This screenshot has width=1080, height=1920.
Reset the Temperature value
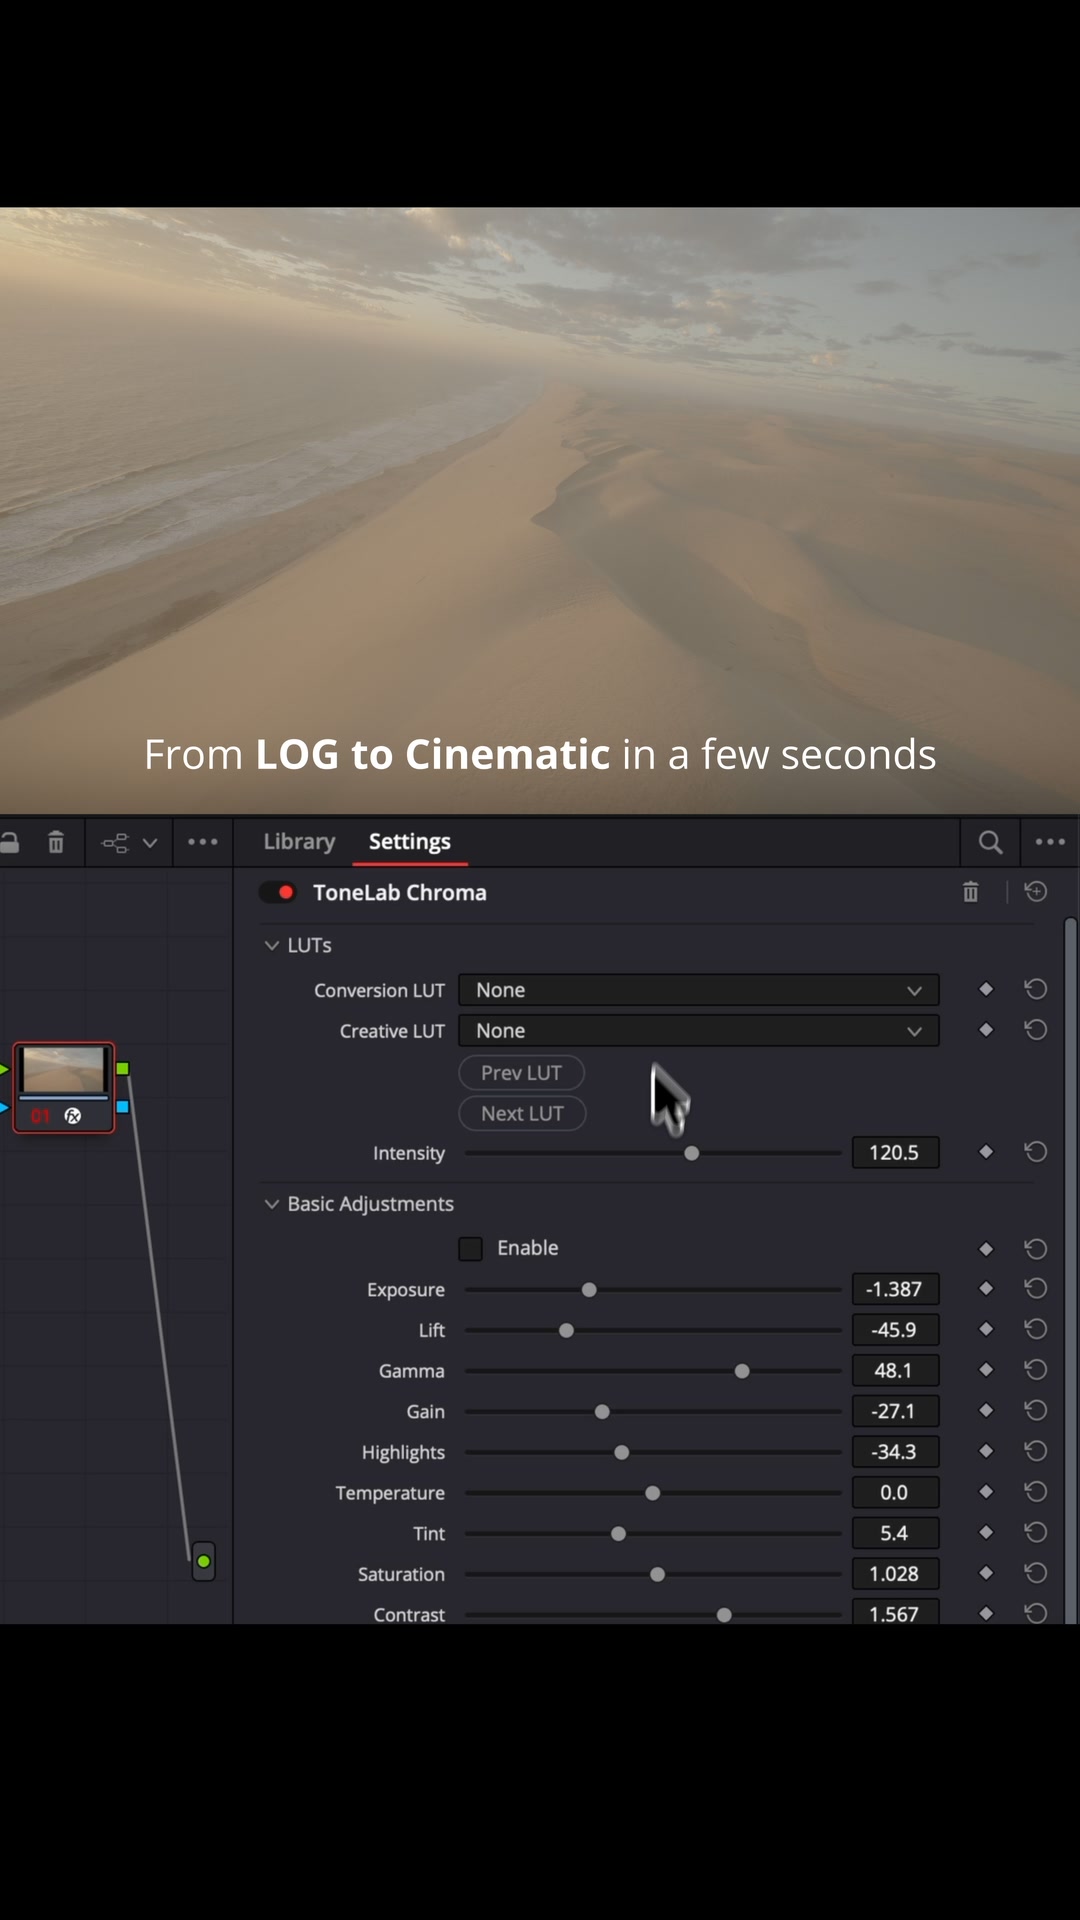[x=1036, y=1492]
